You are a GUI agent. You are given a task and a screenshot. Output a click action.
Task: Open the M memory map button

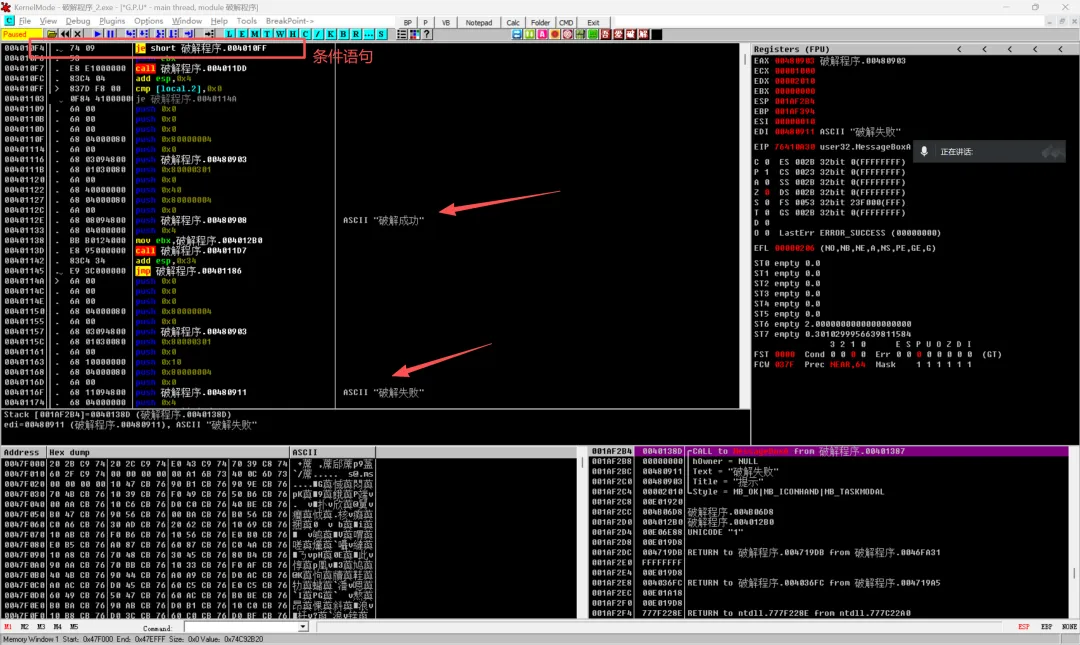click(254, 34)
